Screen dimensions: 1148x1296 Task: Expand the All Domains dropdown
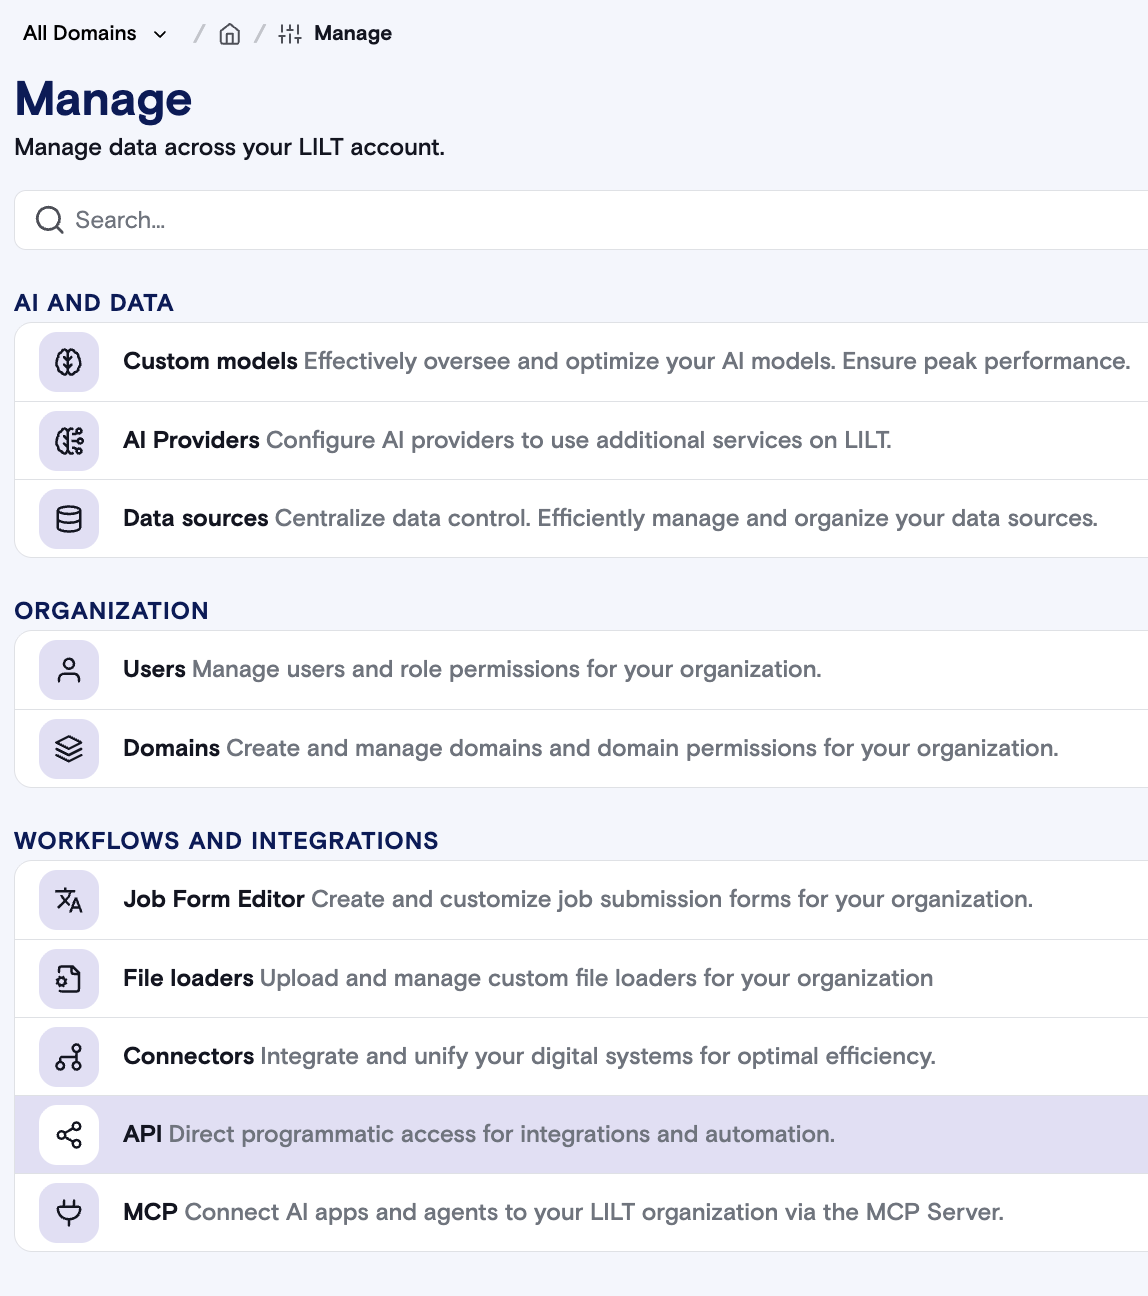click(x=95, y=33)
